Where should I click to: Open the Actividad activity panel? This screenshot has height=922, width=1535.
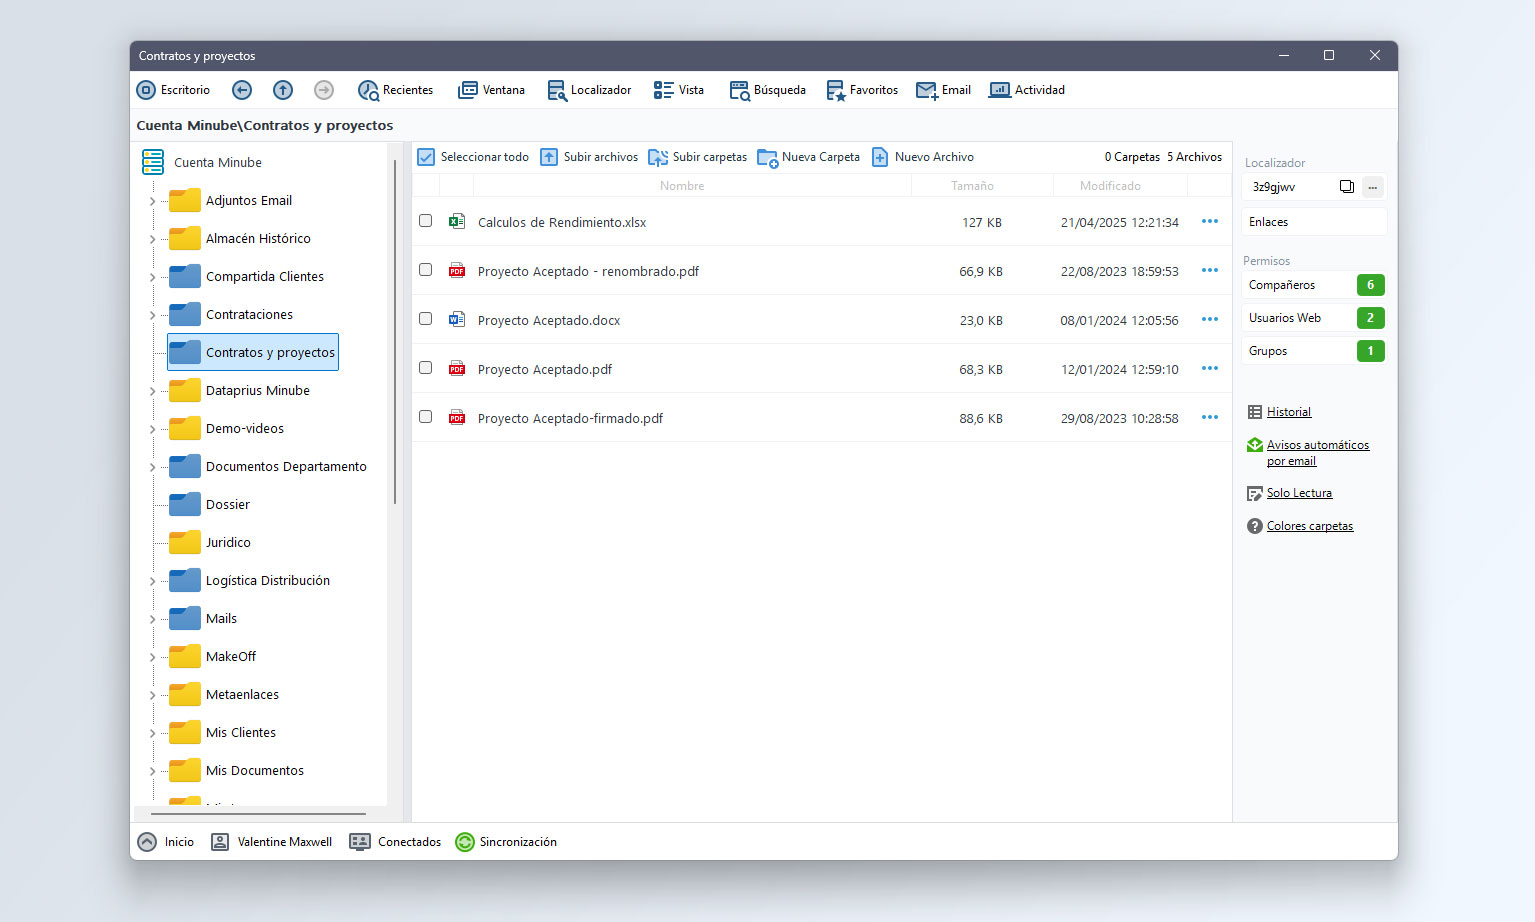click(x=1027, y=90)
